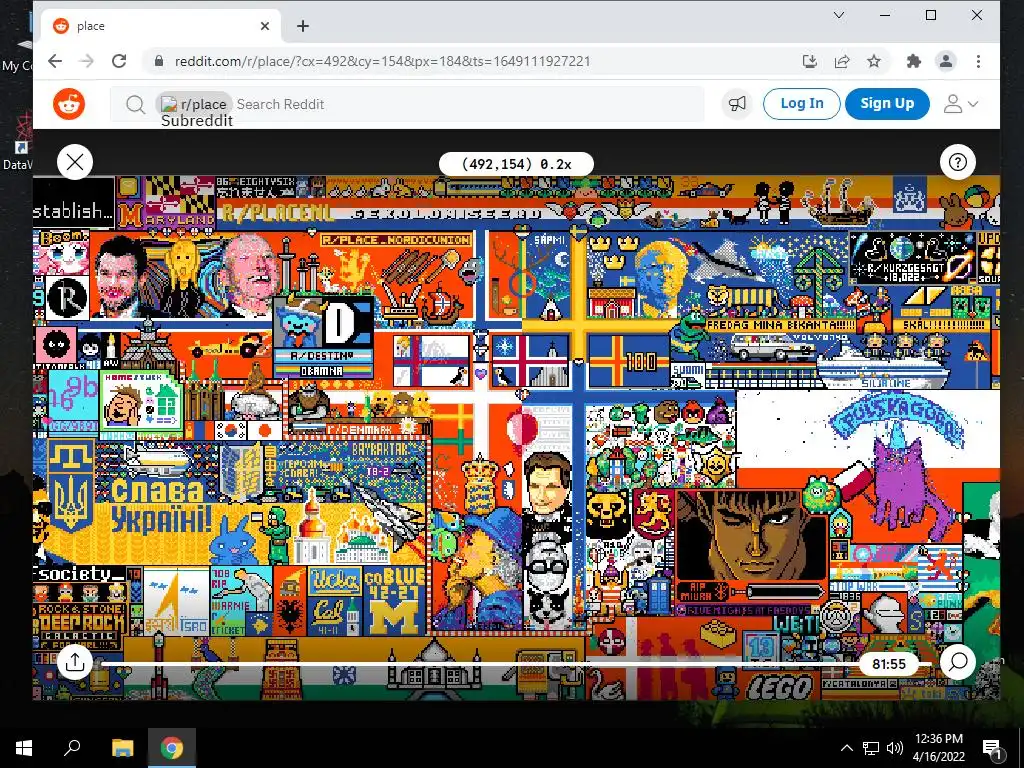This screenshot has height=768, width=1024.
Task: Click the share canvas icon
Action: click(x=75, y=662)
